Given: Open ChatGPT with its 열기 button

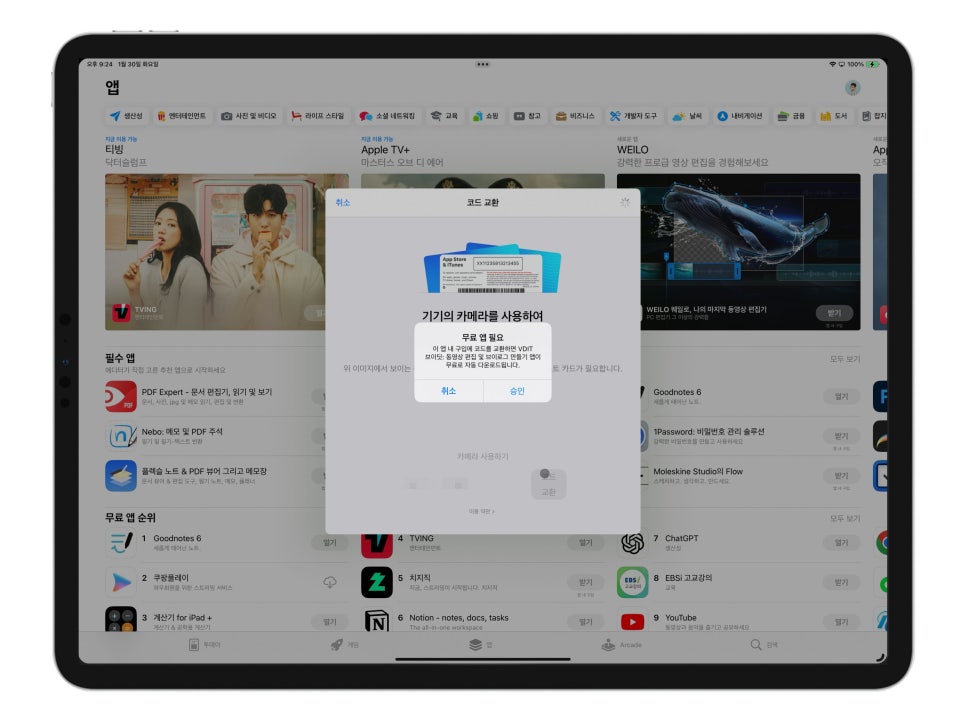Looking at the screenshot, I should coord(842,543).
